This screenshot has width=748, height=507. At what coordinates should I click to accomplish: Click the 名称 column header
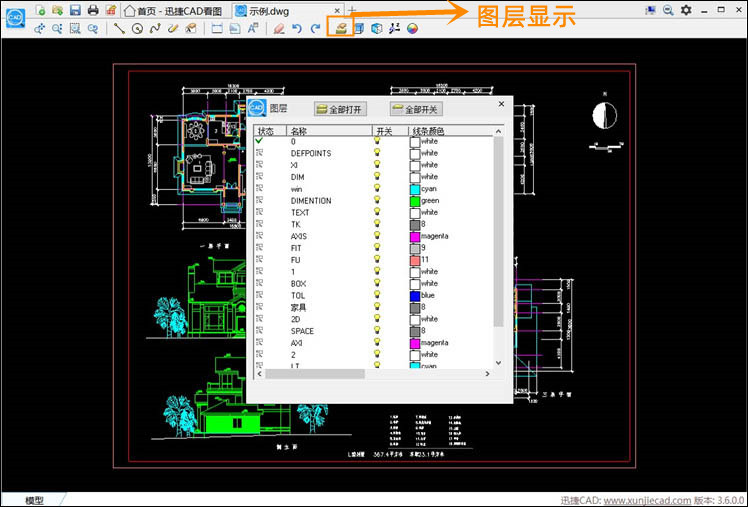pos(329,131)
